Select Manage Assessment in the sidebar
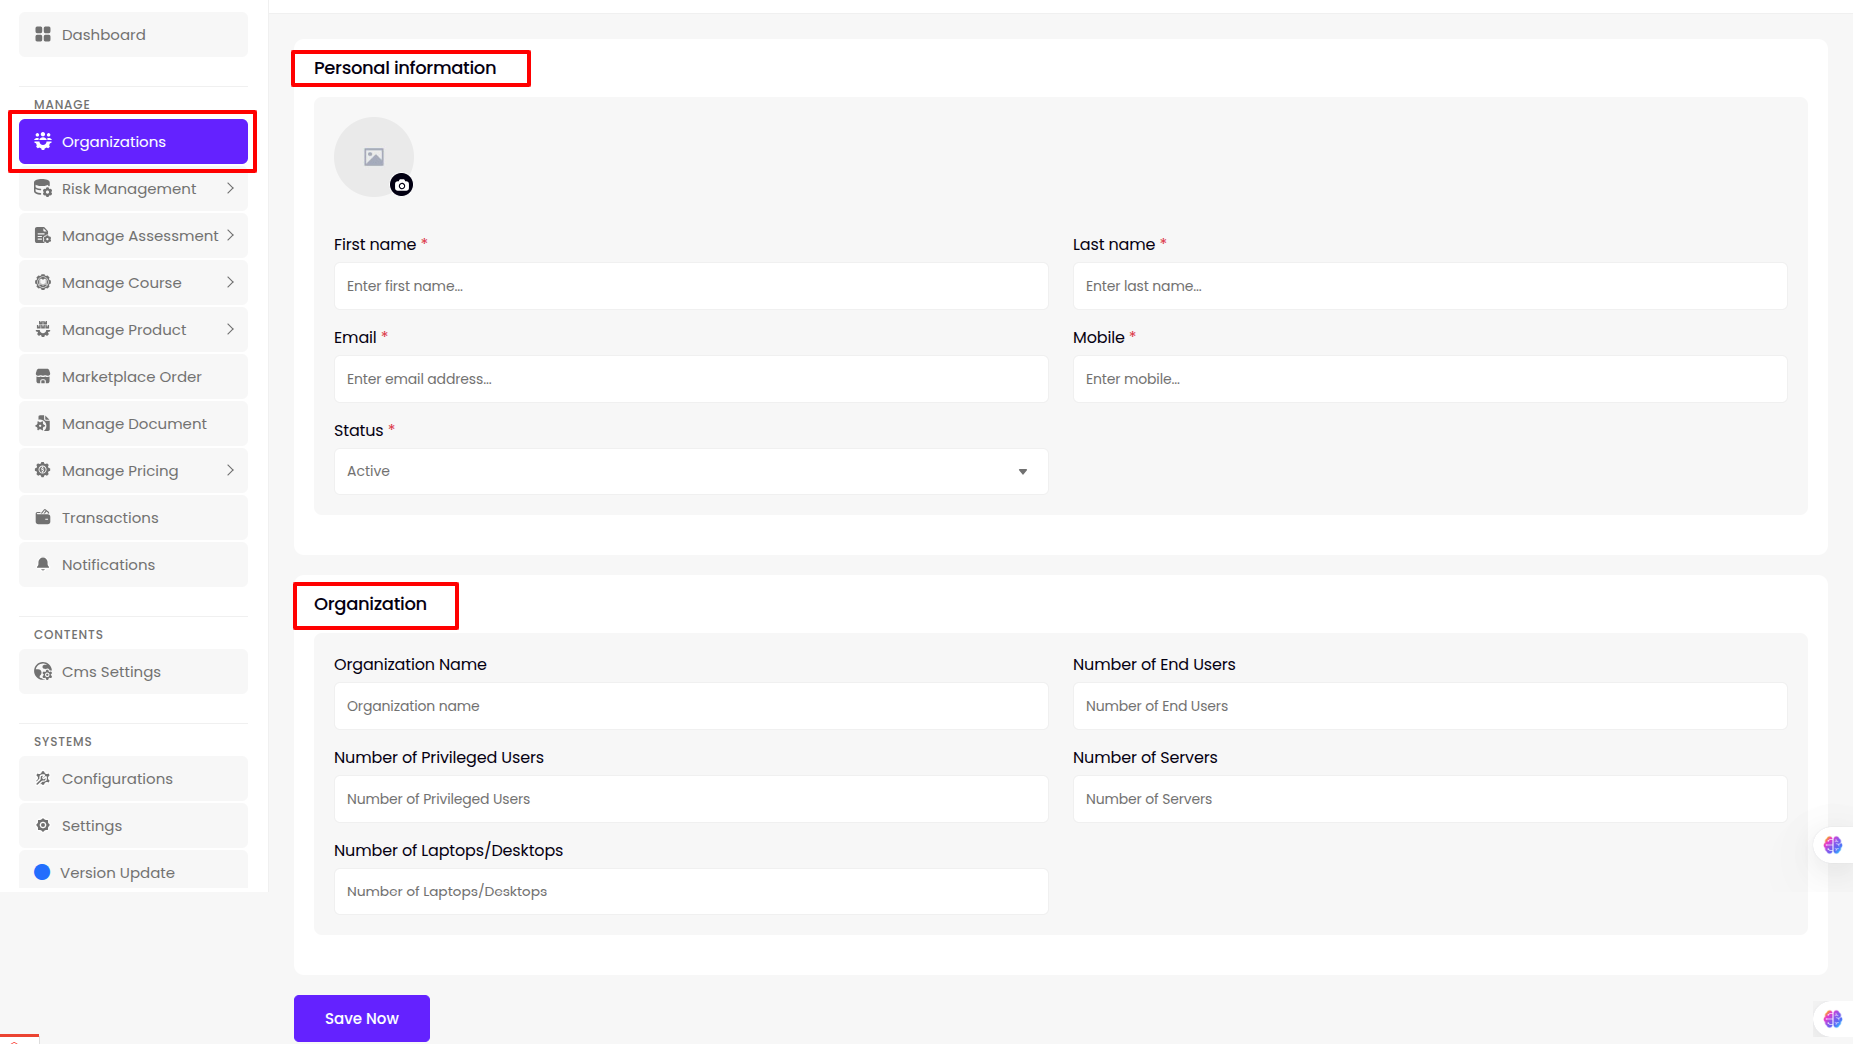1853x1044 pixels. click(x=140, y=236)
